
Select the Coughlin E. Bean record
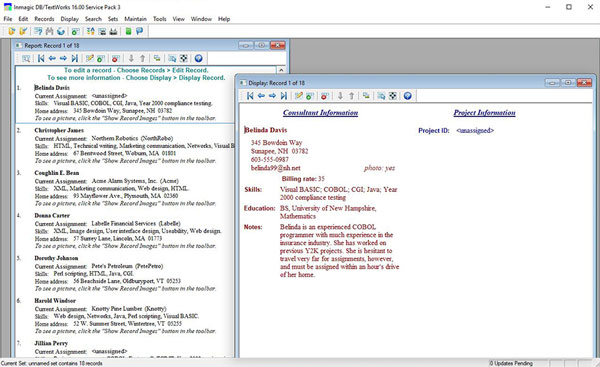point(57,173)
